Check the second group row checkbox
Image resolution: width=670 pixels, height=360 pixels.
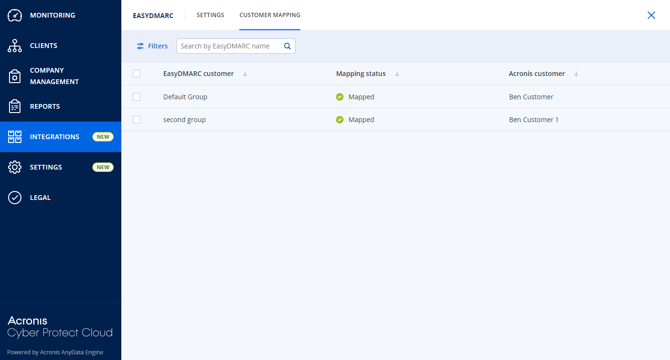(137, 120)
